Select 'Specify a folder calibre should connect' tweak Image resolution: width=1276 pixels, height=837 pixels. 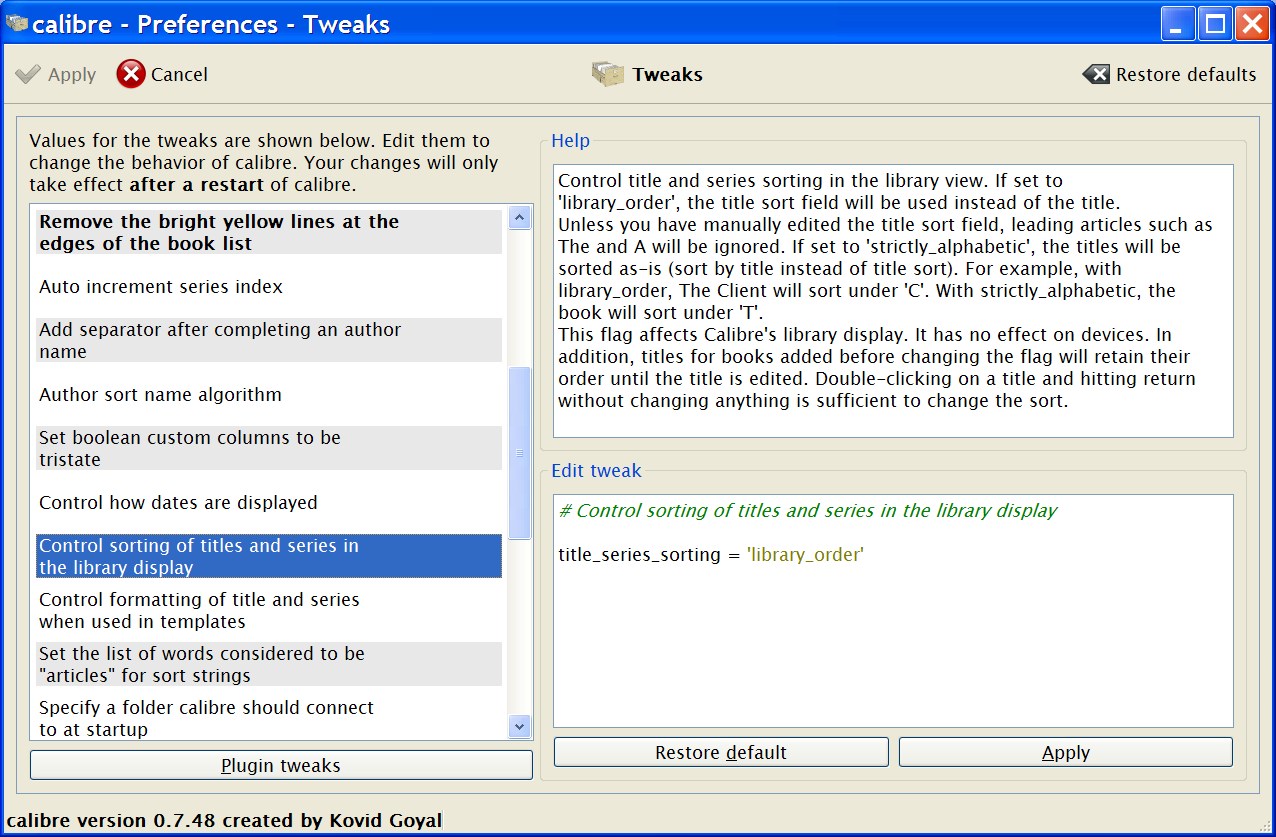click(269, 718)
